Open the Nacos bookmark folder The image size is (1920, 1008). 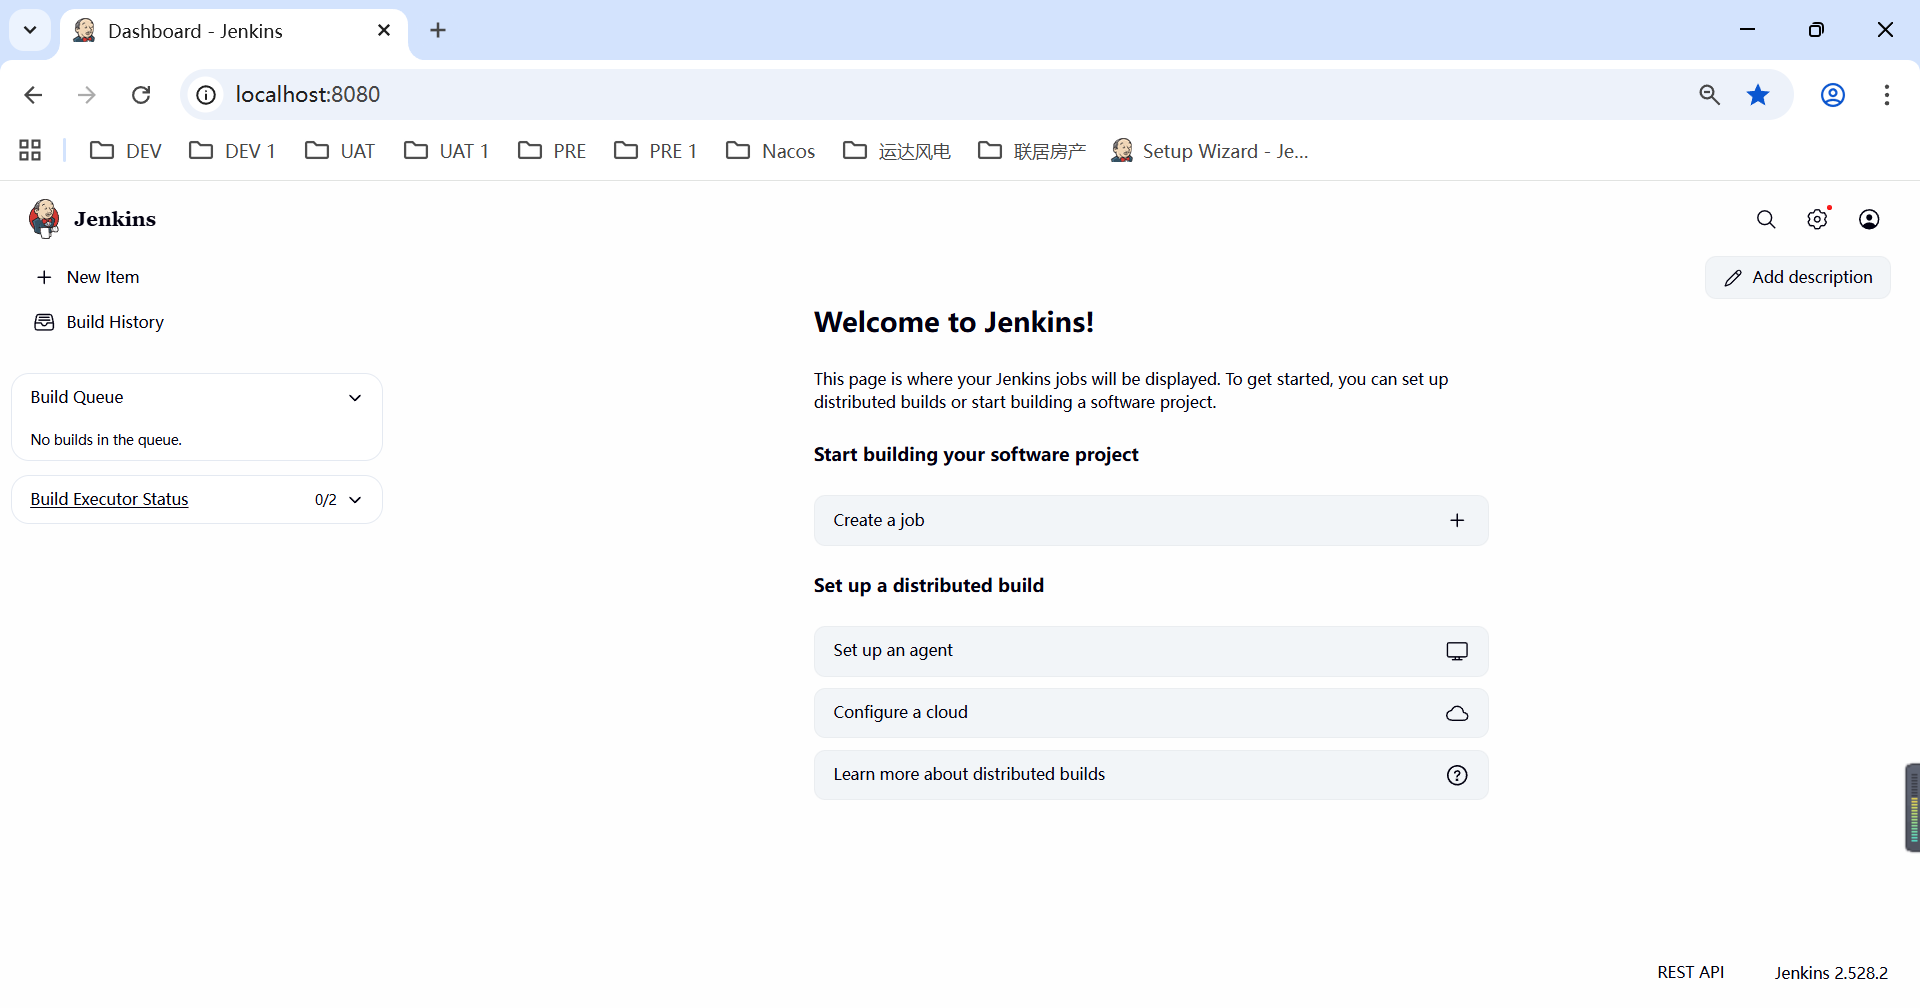pyautogui.click(x=771, y=151)
